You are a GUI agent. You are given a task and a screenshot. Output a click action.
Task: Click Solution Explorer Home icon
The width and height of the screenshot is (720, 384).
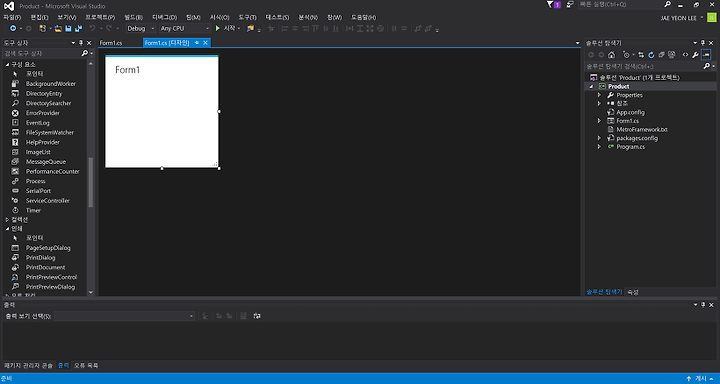[x=611, y=55]
